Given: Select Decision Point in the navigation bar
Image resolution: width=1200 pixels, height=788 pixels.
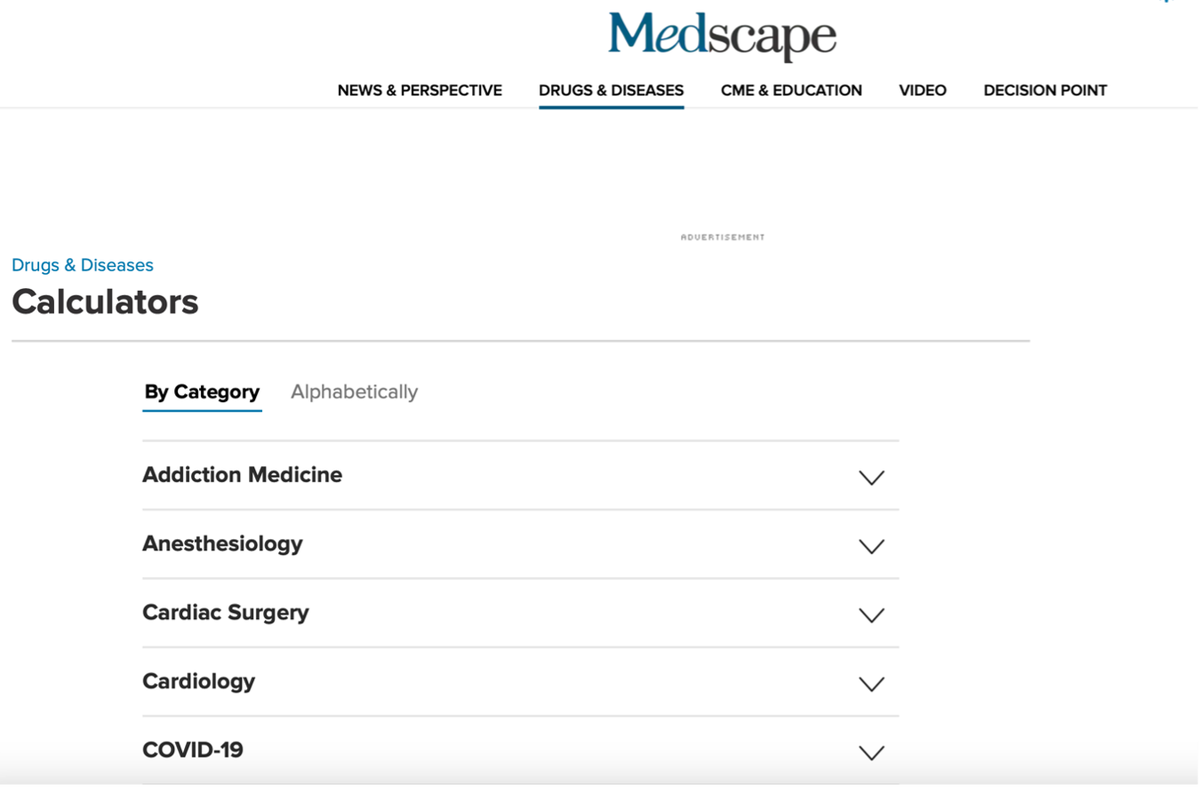Looking at the screenshot, I should pyautogui.click(x=1045, y=90).
